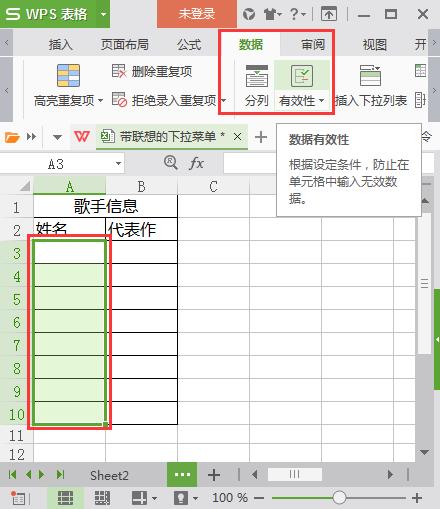The height and width of the screenshot is (509, 440).
Task: Switch to the 审阅 ribbon tab
Action: click(313, 44)
